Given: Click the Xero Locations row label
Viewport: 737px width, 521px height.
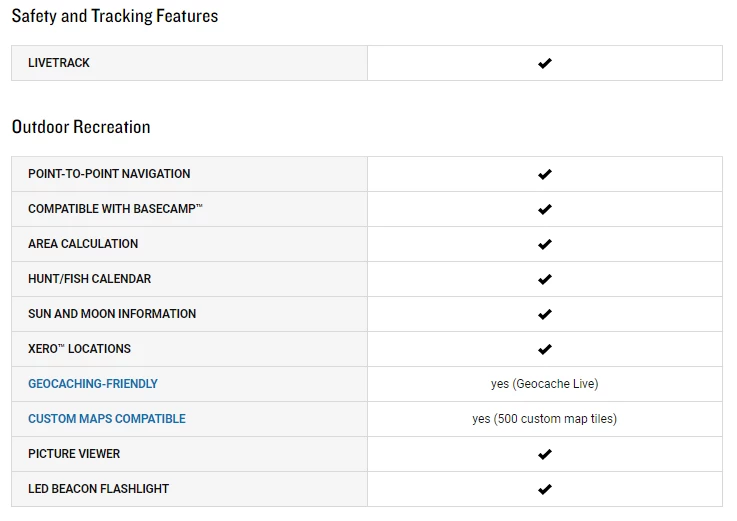Looking at the screenshot, I should [79, 349].
